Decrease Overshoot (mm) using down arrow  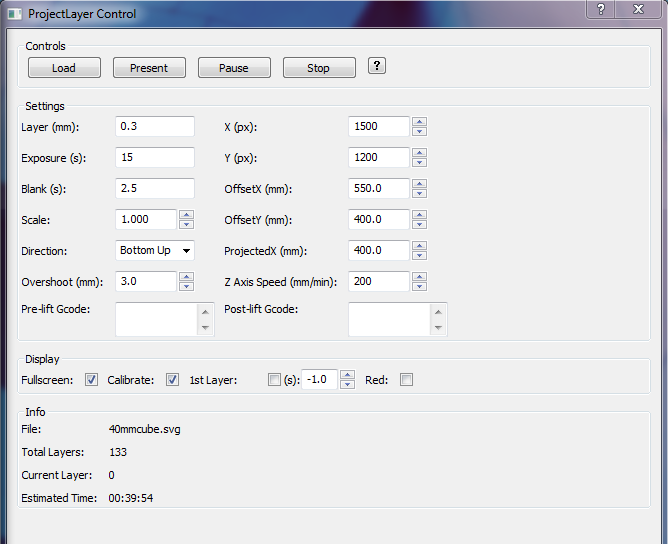[186, 286]
